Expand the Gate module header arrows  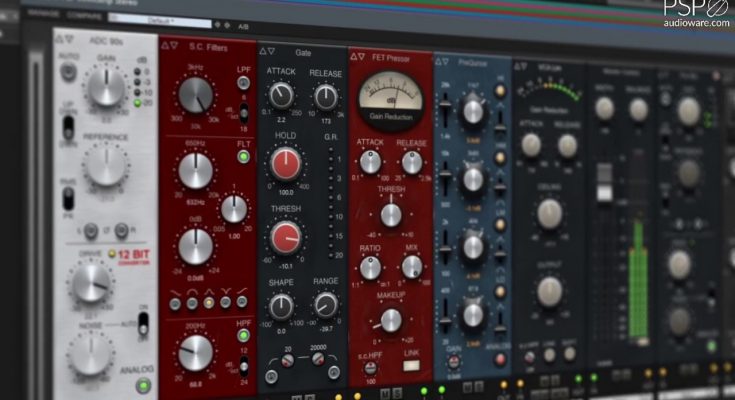(267, 50)
